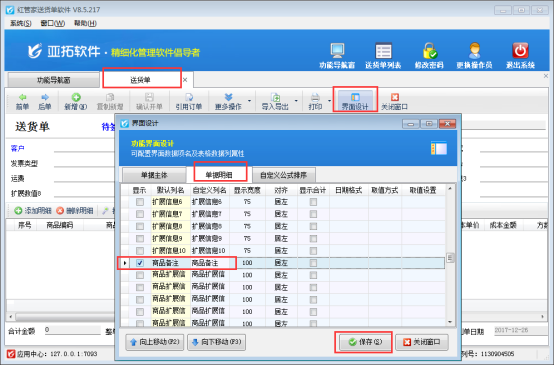Image resolution: width=554 pixels, height=366 pixels.
Task: Enable 显示合计 checkbox for 商品备注 row
Action: 313,263
